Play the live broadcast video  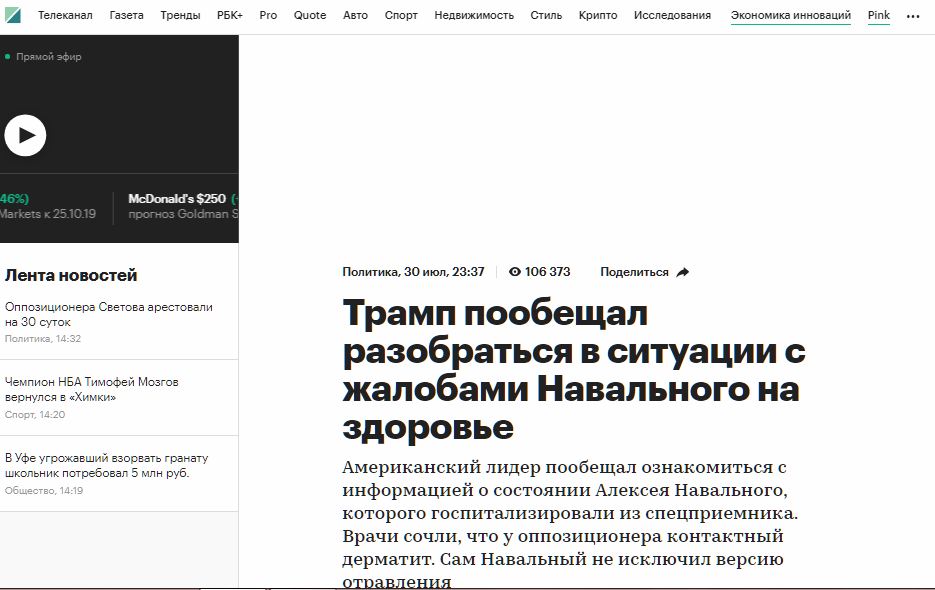(x=25, y=135)
